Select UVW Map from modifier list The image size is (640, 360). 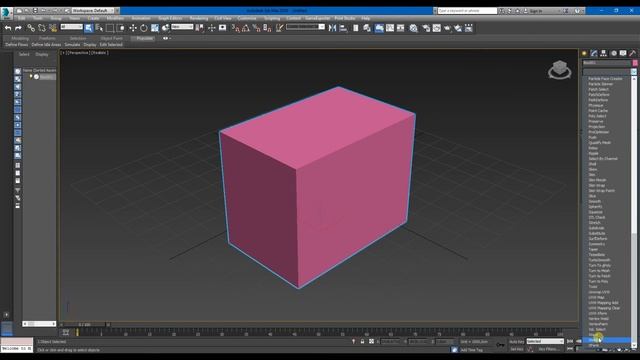click(596, 297)
